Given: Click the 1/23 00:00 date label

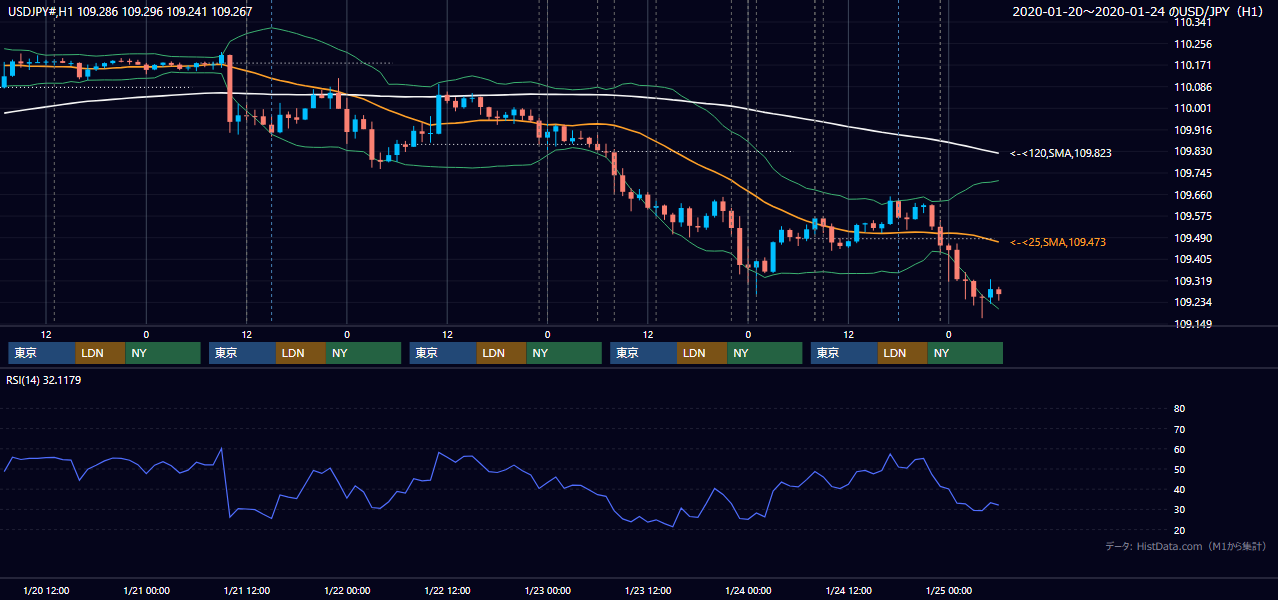Looking at the screenshot, I should point(547,590).
